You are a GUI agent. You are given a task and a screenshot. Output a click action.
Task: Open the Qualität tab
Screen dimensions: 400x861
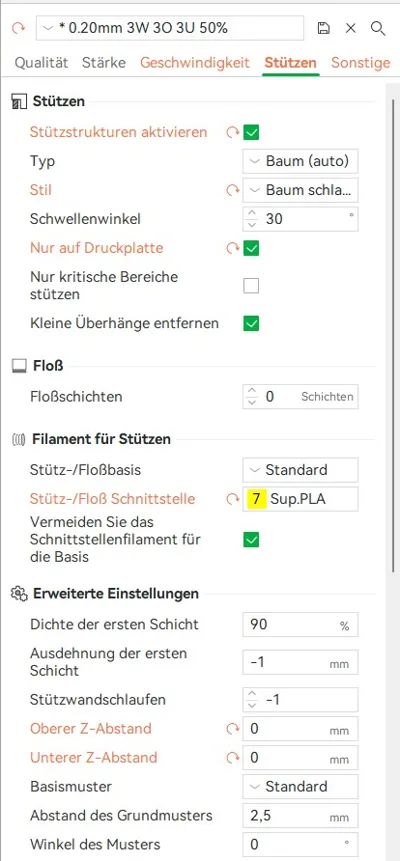point(41,63)
